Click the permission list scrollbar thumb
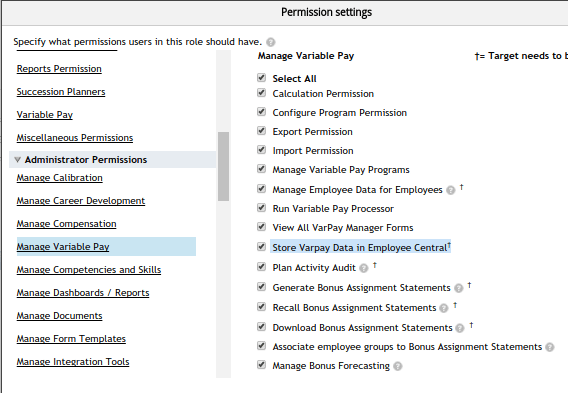The image size is (568, 393). [224, 166]
